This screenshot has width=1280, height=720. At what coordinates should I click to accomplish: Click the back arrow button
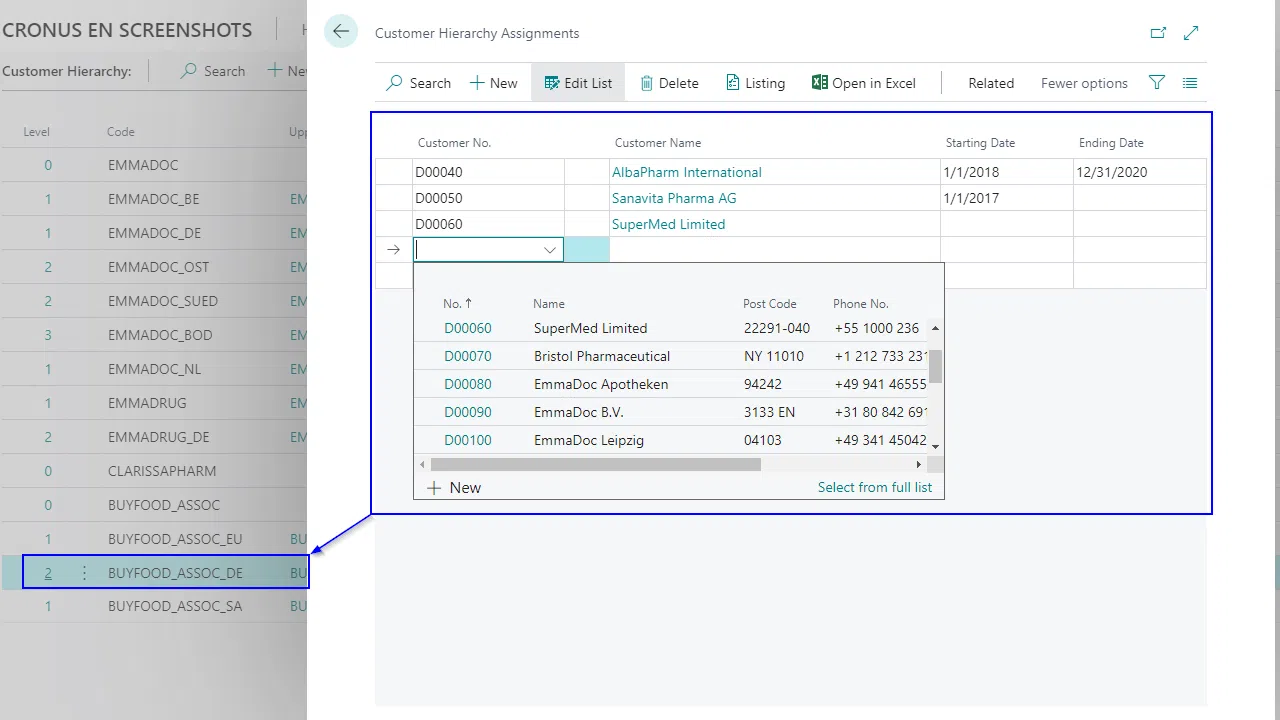(341, 31)
